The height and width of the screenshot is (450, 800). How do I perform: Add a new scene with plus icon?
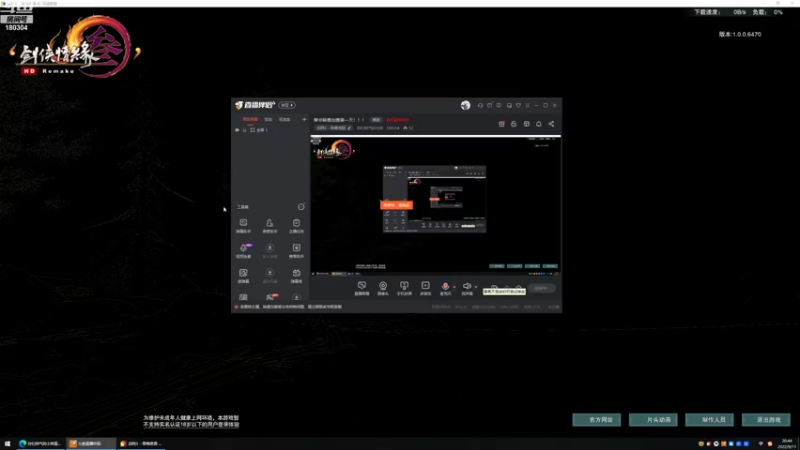tap(304, 119)
